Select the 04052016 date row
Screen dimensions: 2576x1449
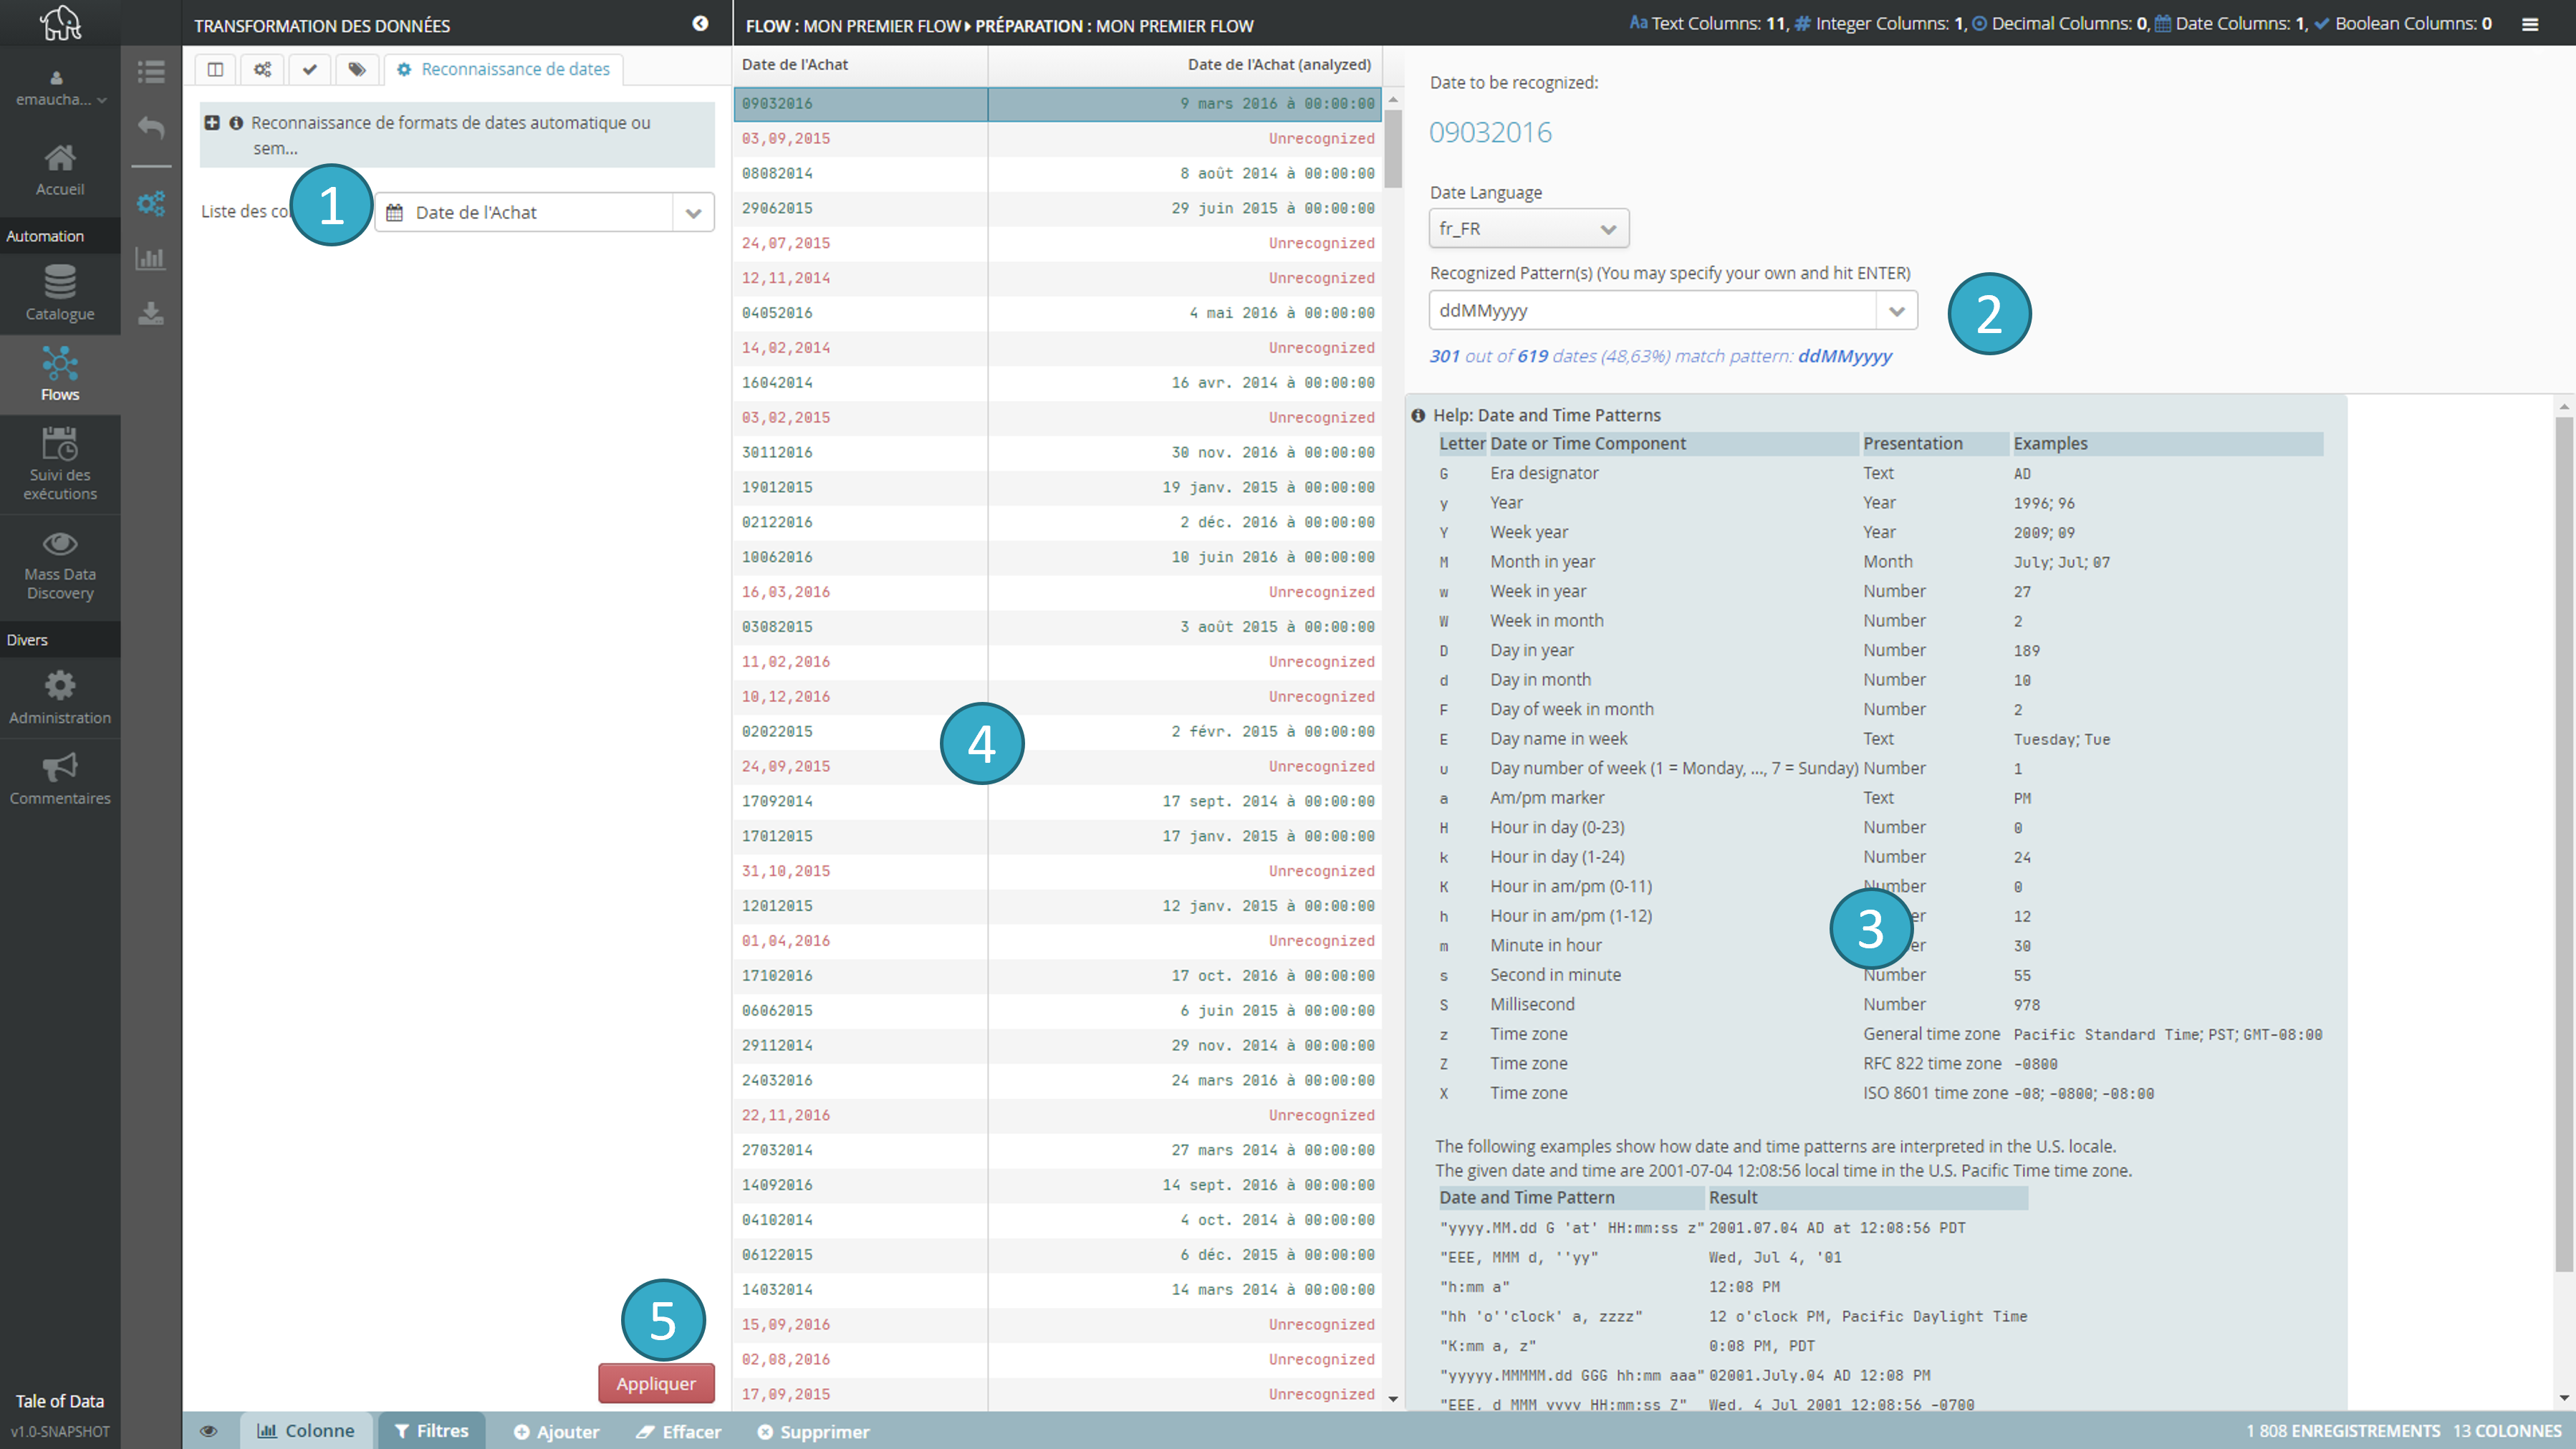(1057, 313)
